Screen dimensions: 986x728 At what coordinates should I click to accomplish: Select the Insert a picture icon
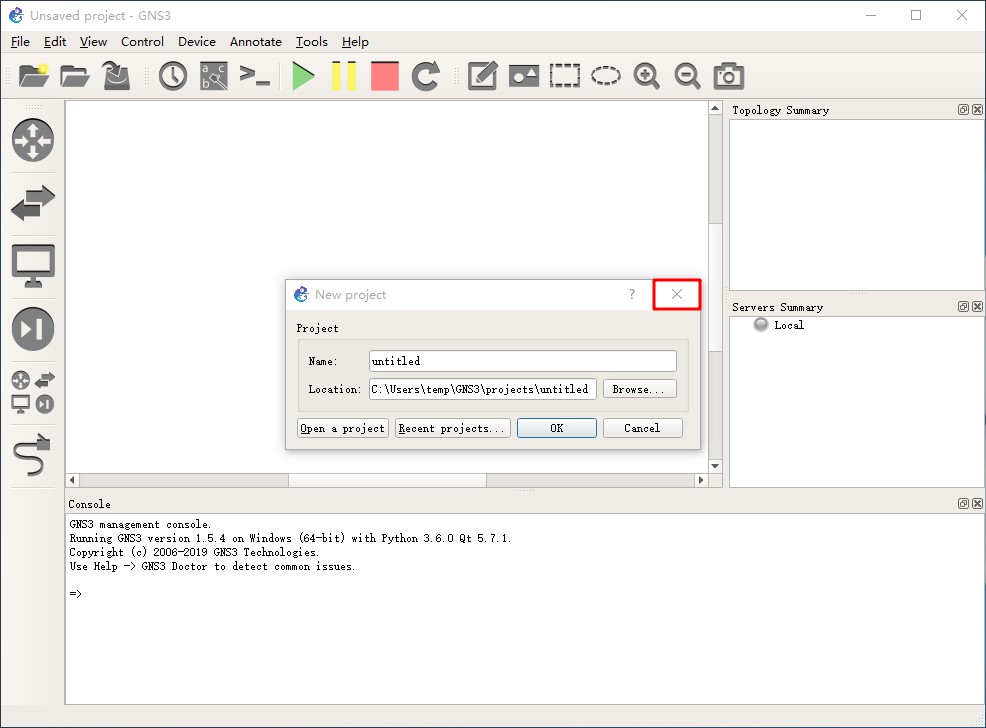(x=524, y=75)
